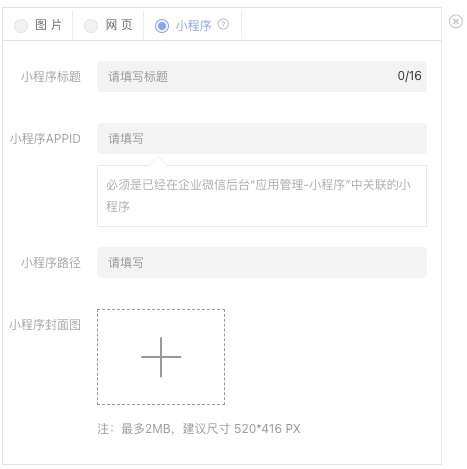Click the APPID hint tooltip text
Viewport: 467px width, 469px height.
coord(258,196)
